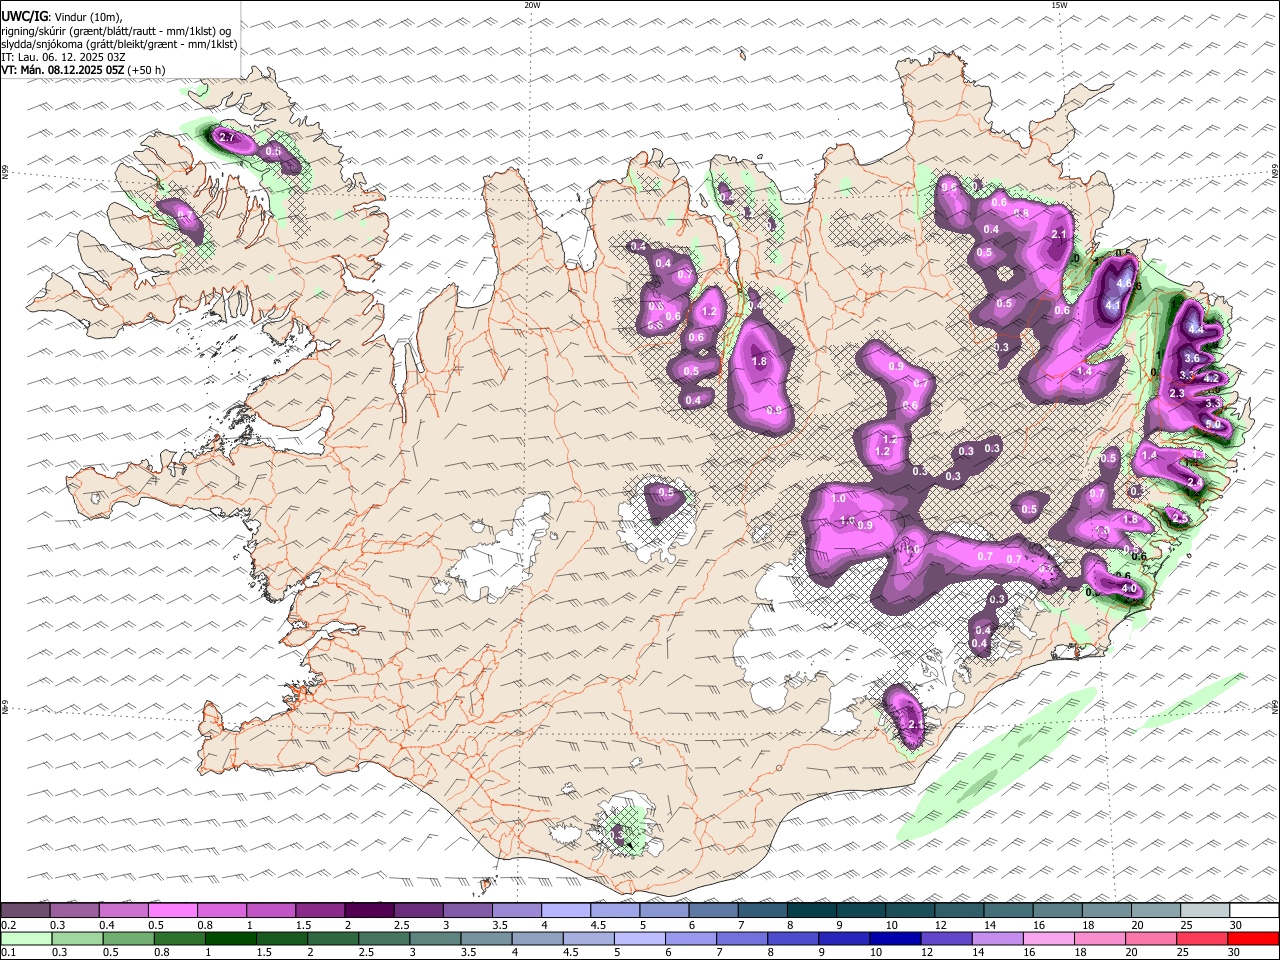Click the '4.4' value on the east coast

pos(1196,329)
